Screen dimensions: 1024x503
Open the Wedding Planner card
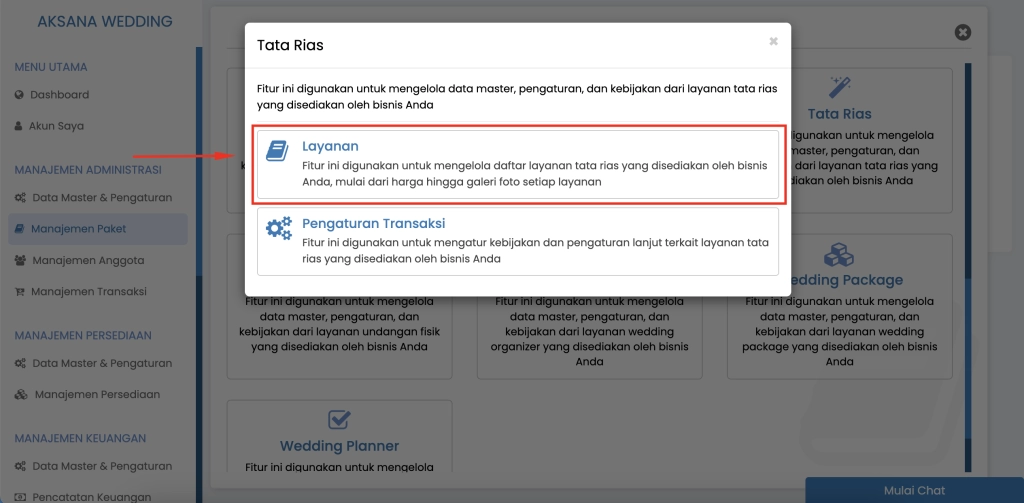[339, 436]
